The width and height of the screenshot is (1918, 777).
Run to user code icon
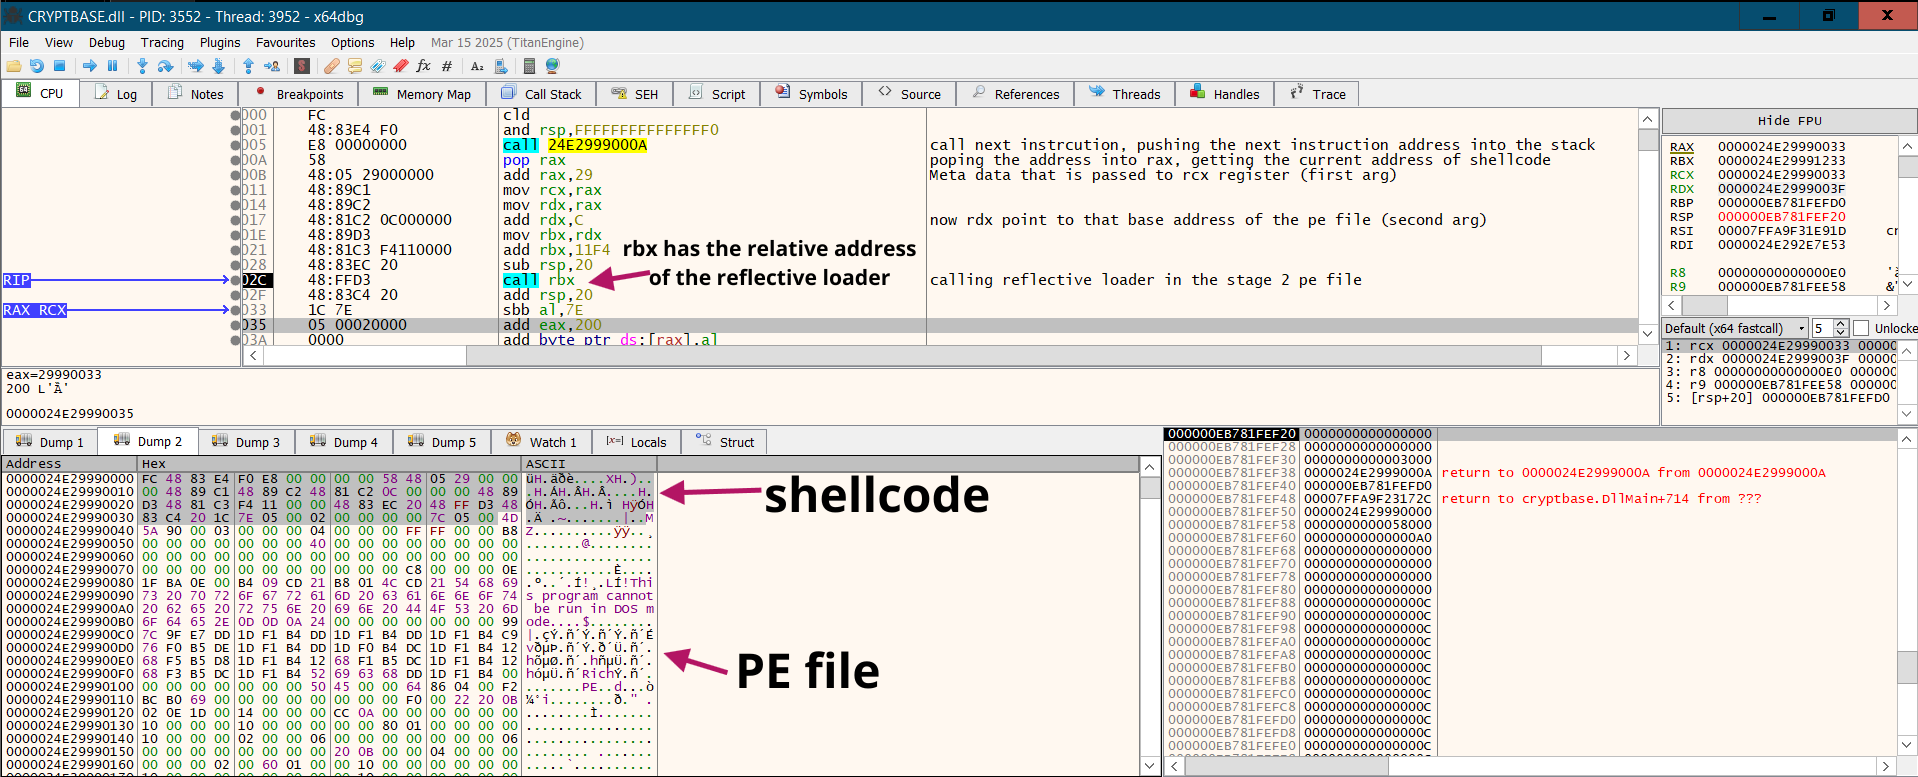pos(271,66)
